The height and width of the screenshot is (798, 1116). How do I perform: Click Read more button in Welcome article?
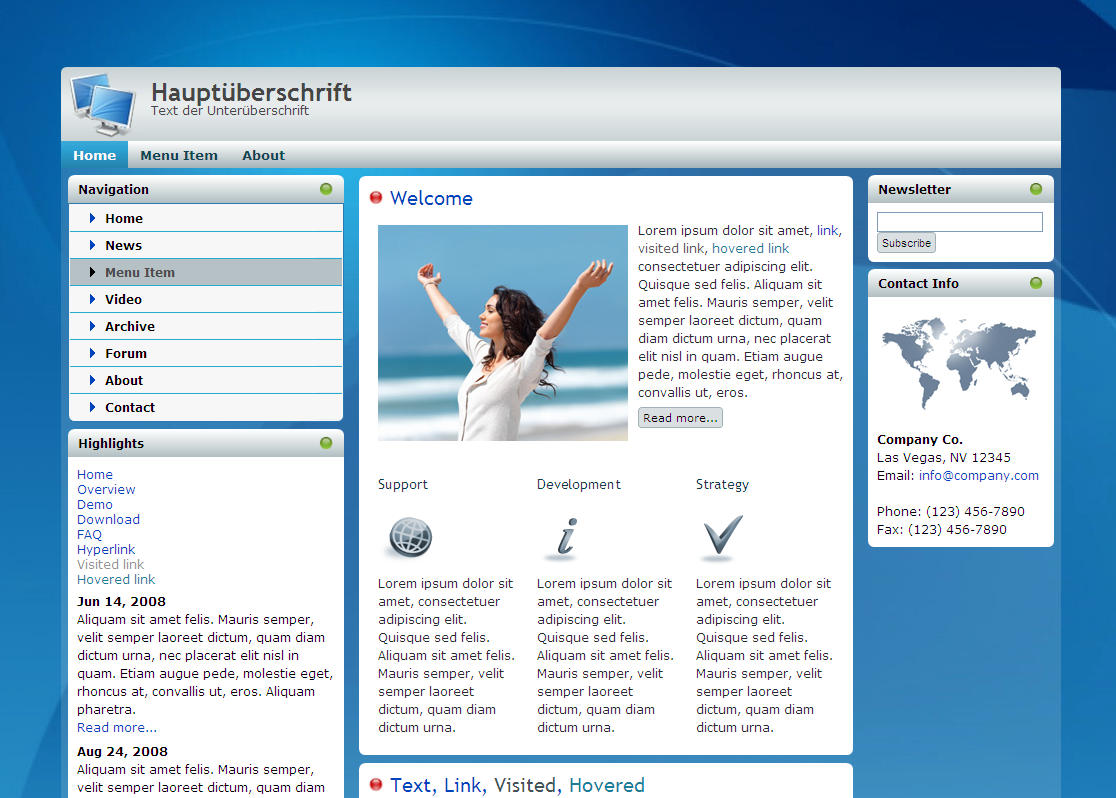click(680, 418)
